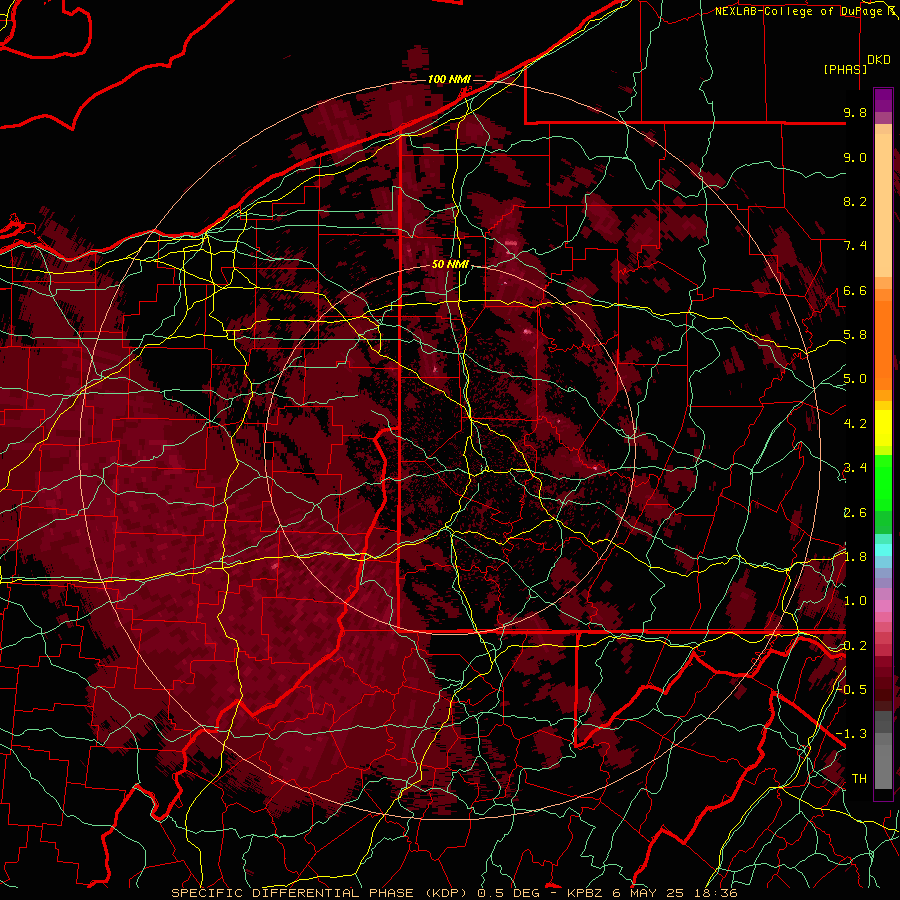Select the orange band on the color bar
This screenshot has height=900, width=900.
pos(883,344)
